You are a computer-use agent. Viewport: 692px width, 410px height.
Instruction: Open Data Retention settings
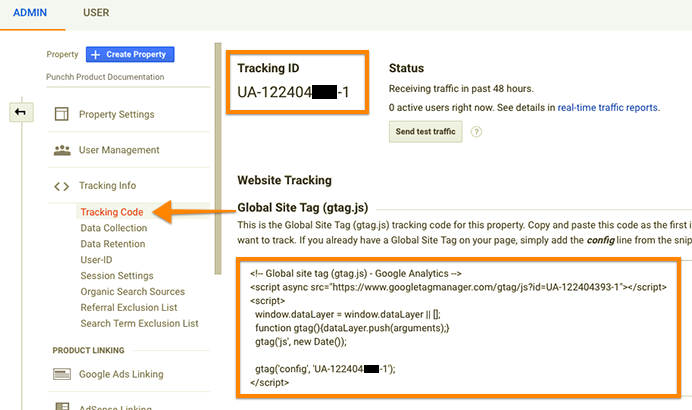[x=113, y=244]
